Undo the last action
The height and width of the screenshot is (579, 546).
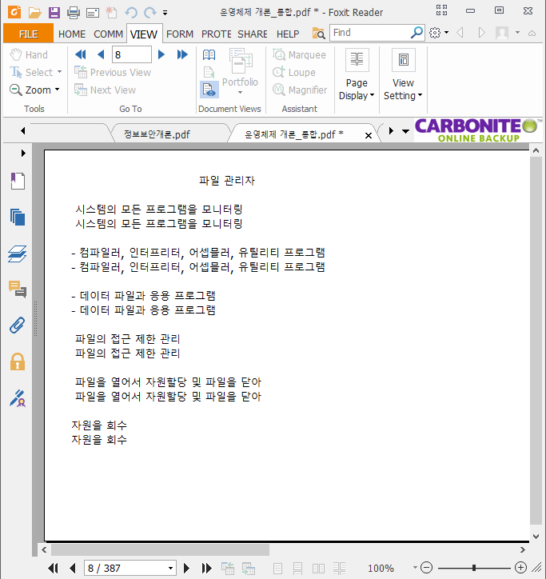click(x=131, y=13)
